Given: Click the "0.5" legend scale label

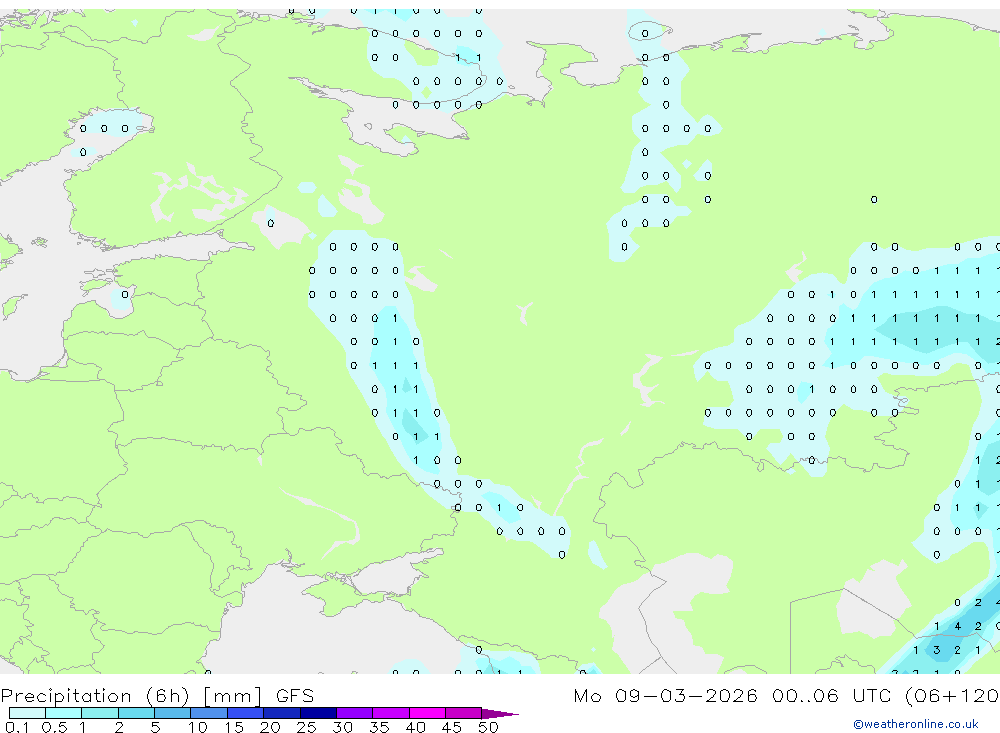Looking at the screenshot, I should click(54, 727).
